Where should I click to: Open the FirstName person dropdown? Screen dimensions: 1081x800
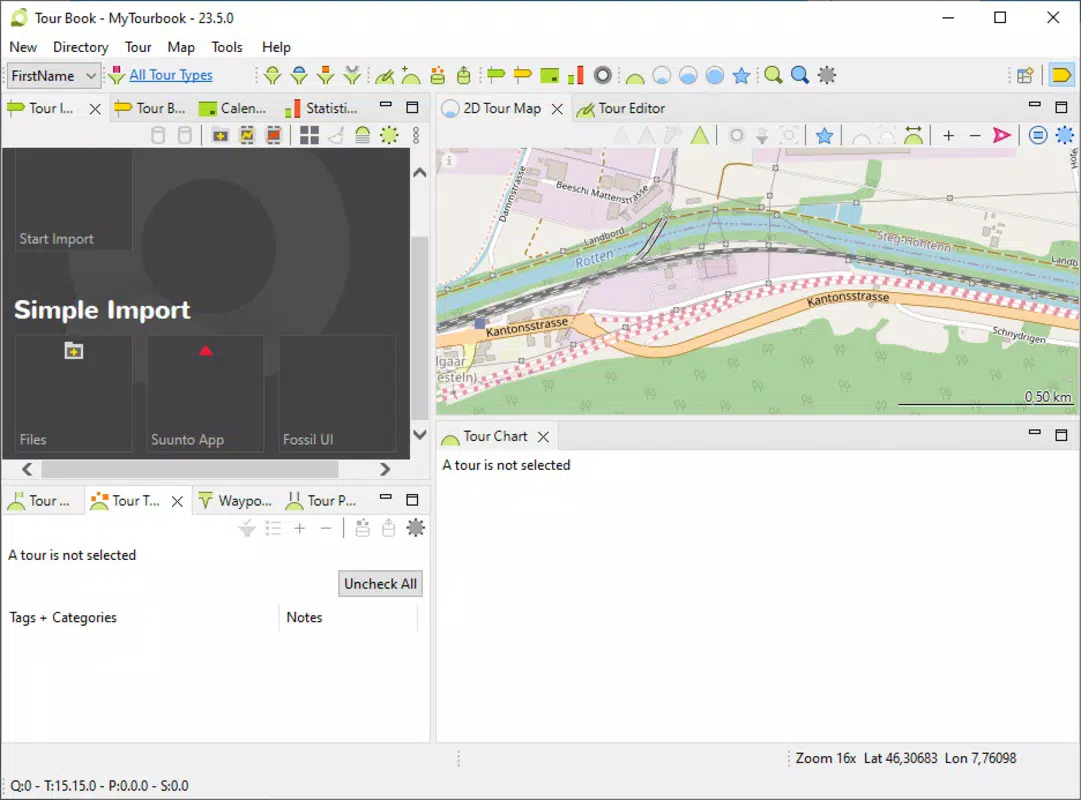pos(53,75)
